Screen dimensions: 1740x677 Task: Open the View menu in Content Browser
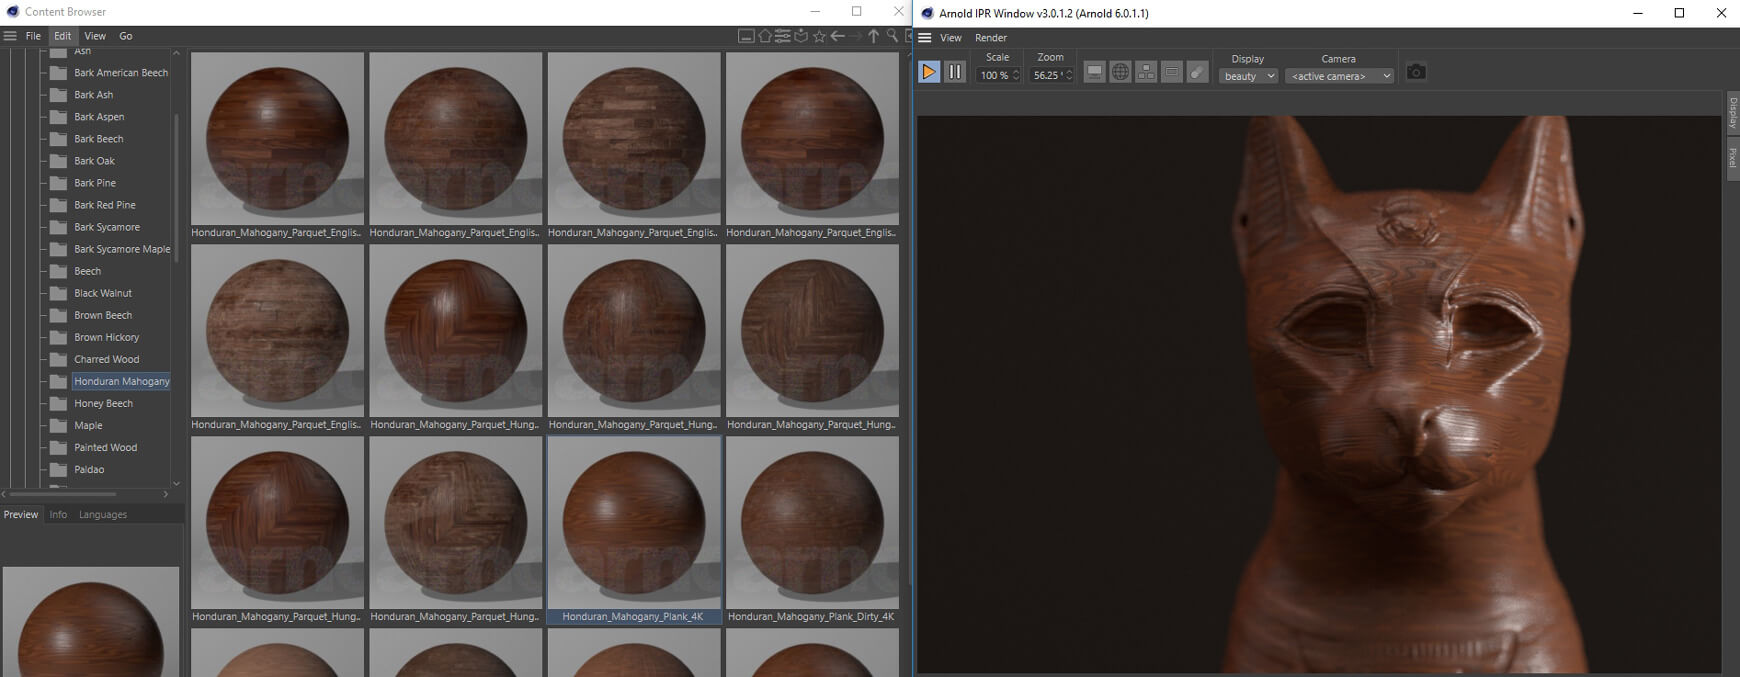pyautogui.click(x=95, y=36)
